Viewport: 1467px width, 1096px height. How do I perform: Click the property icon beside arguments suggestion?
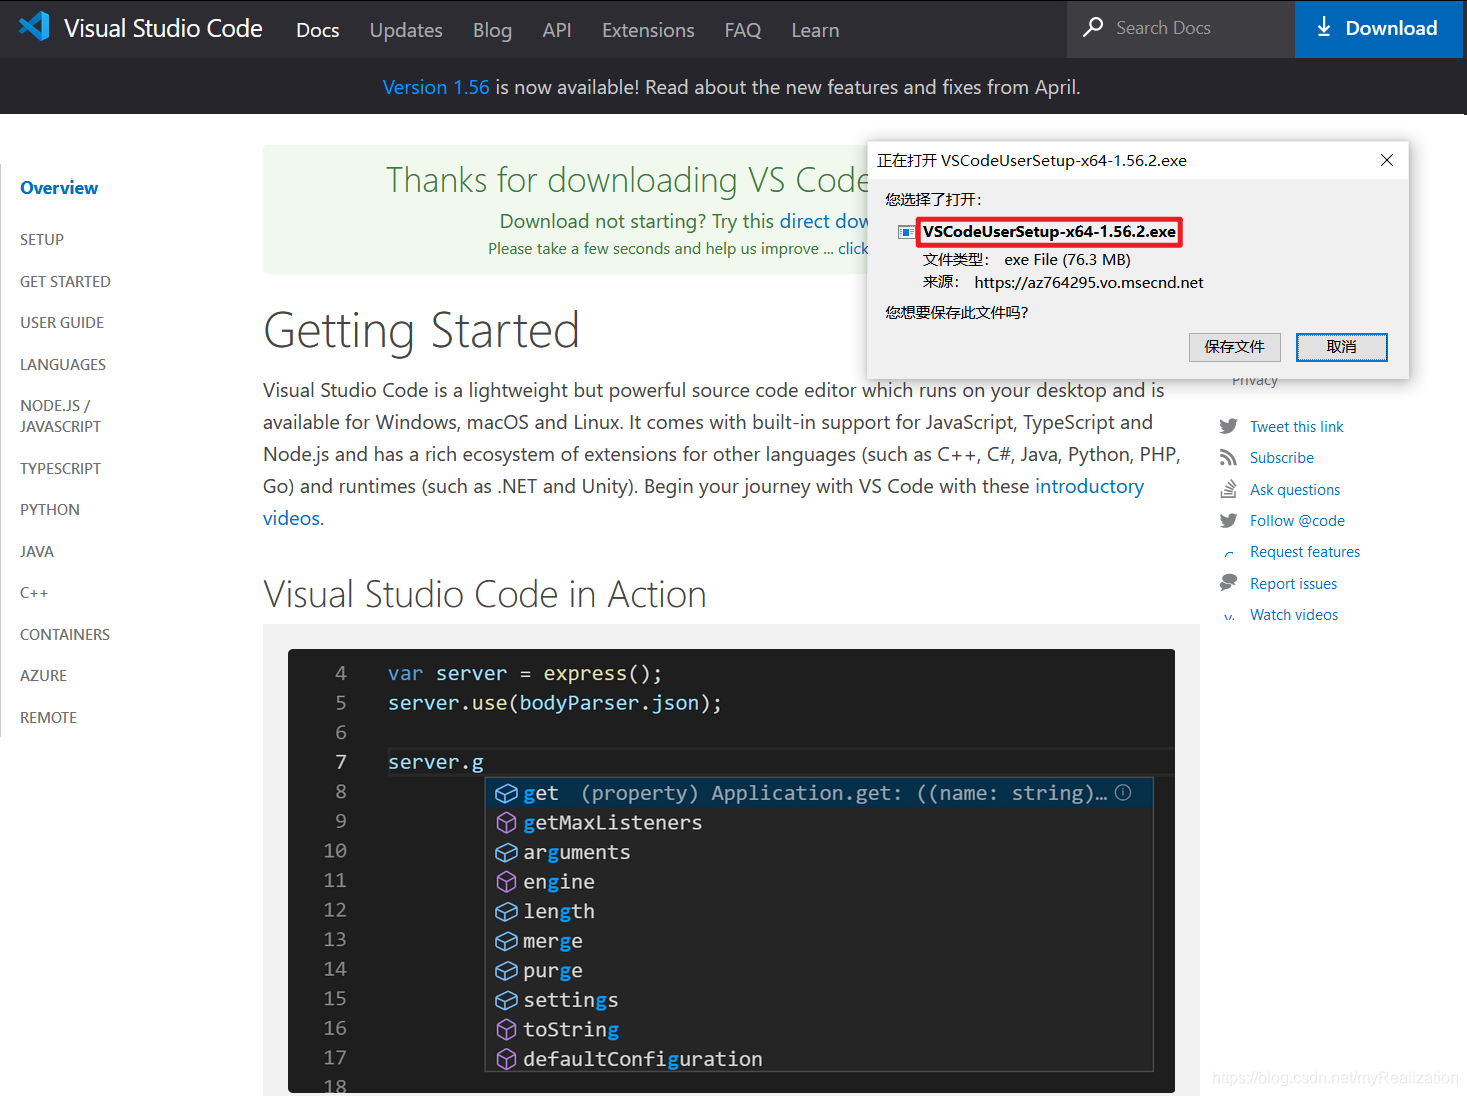click(507, 853)
